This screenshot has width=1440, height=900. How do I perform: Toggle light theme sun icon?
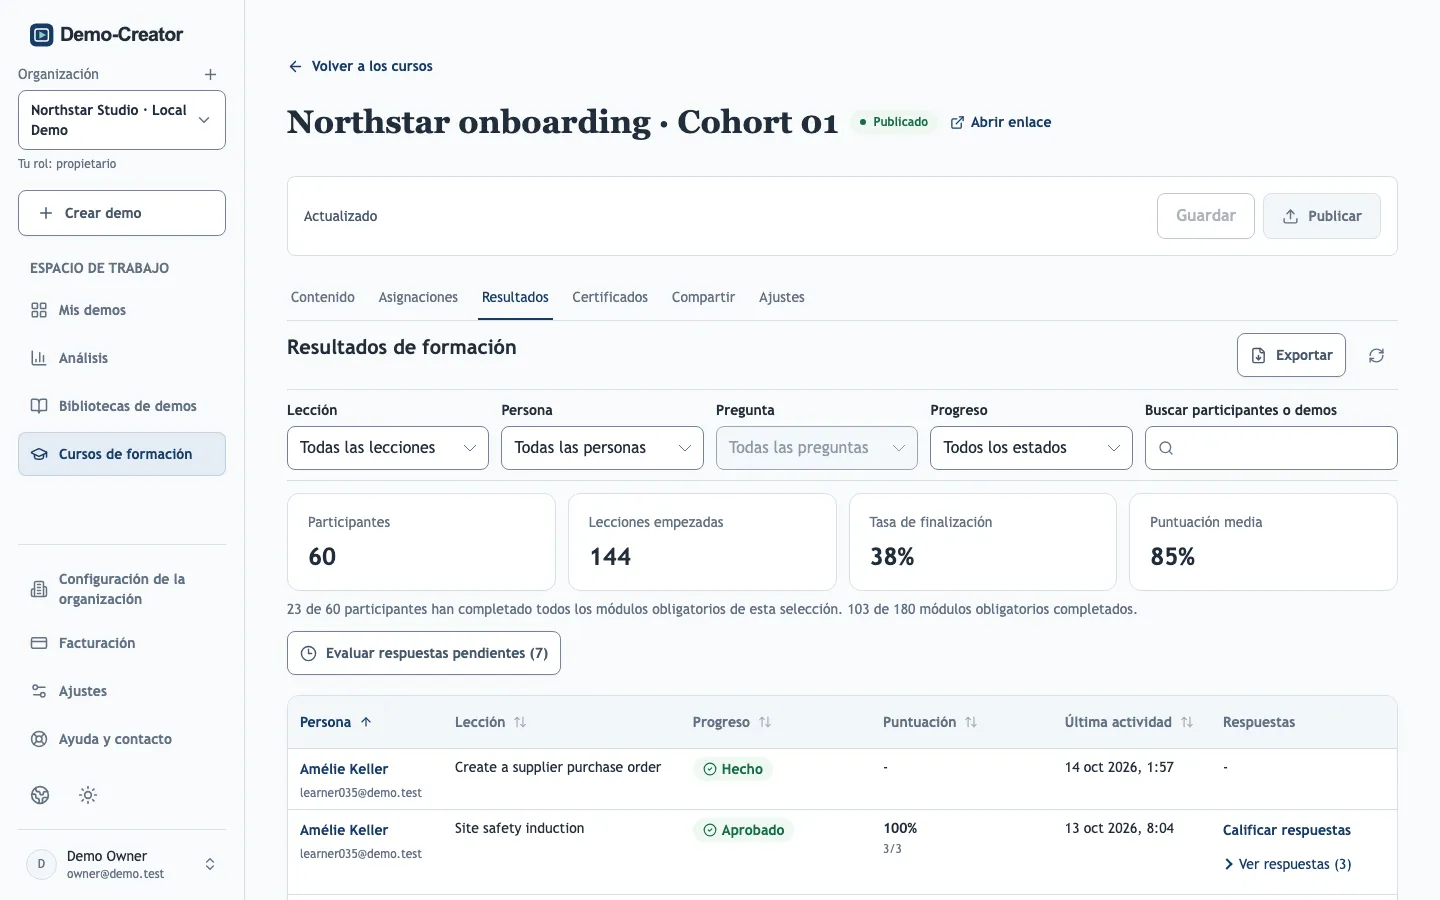88,795
